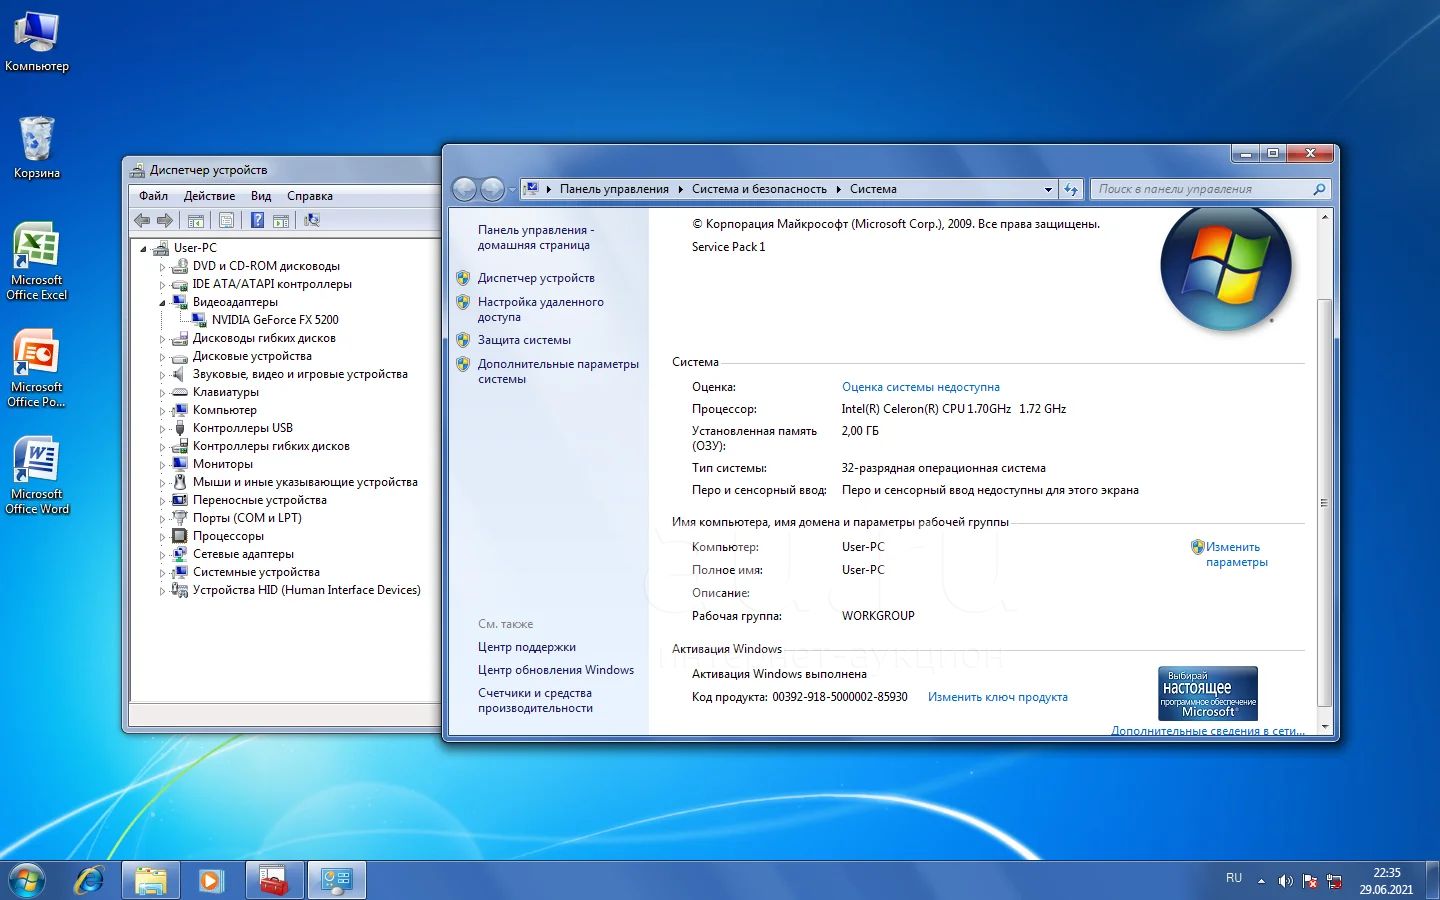Open the Действие menu
Screen dimensions: 1440x900
tap(209, 196)
